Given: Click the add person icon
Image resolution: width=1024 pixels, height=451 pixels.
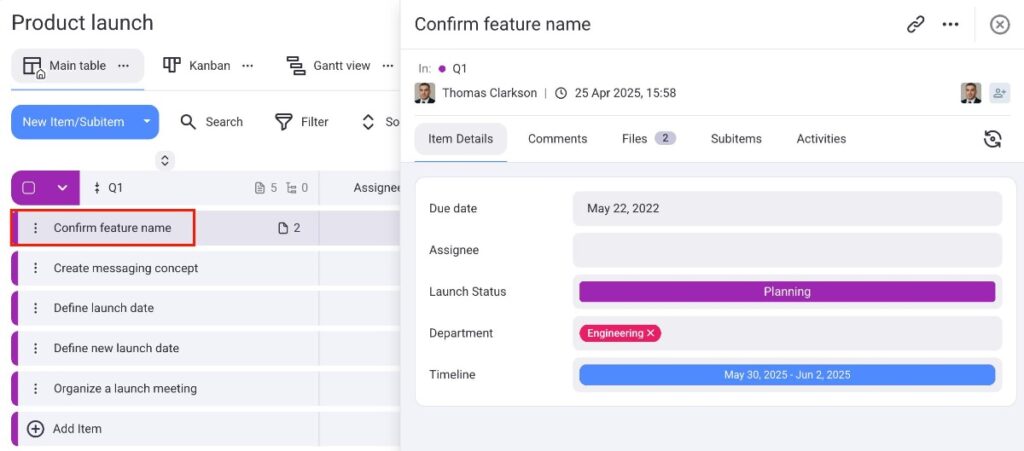Looking at the screenshot, I should point(999,93).
